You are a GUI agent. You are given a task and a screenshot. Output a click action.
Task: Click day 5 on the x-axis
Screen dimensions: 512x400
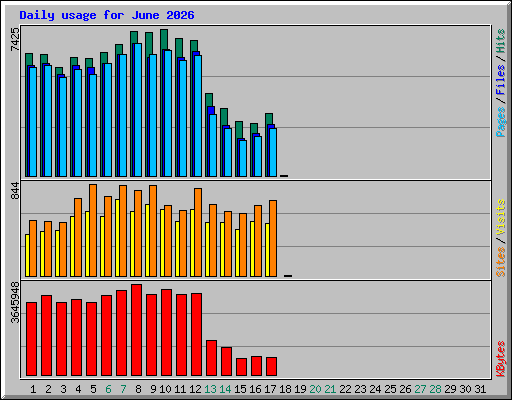(93, 389)
